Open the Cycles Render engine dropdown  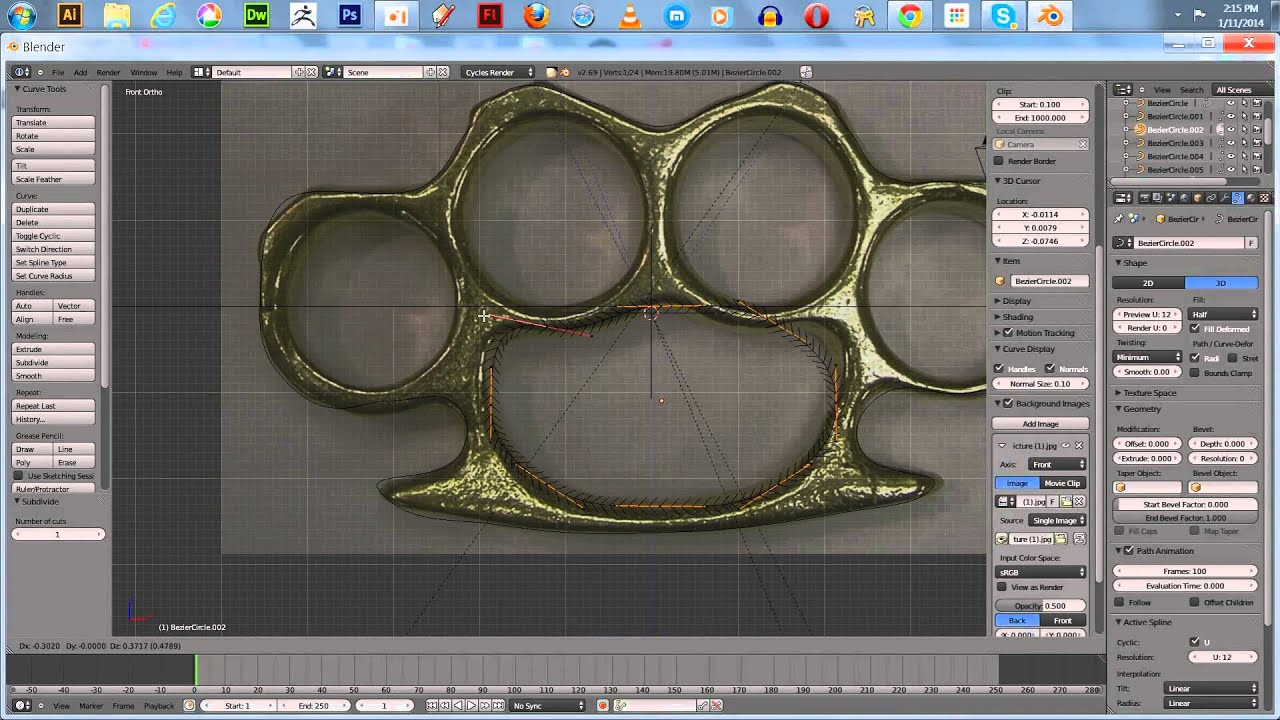[498, 72]
